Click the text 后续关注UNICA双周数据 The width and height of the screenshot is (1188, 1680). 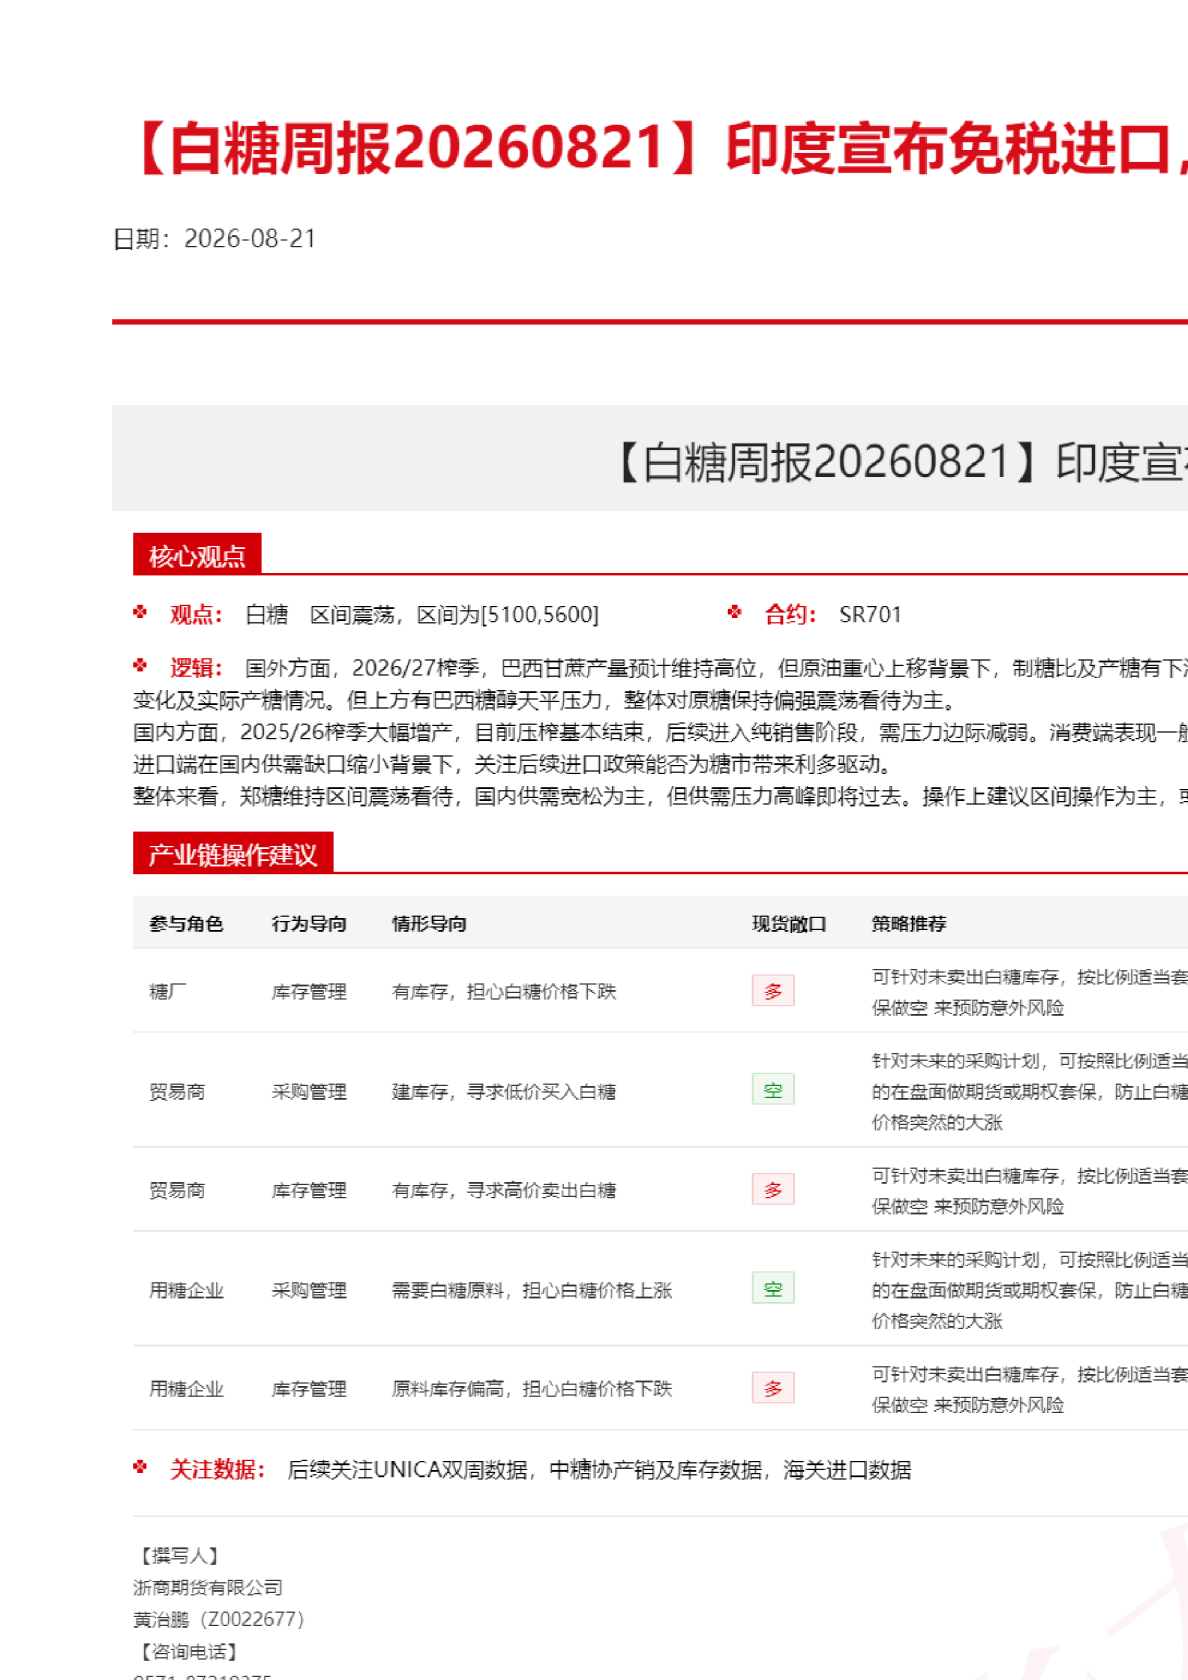point(408,1469)
